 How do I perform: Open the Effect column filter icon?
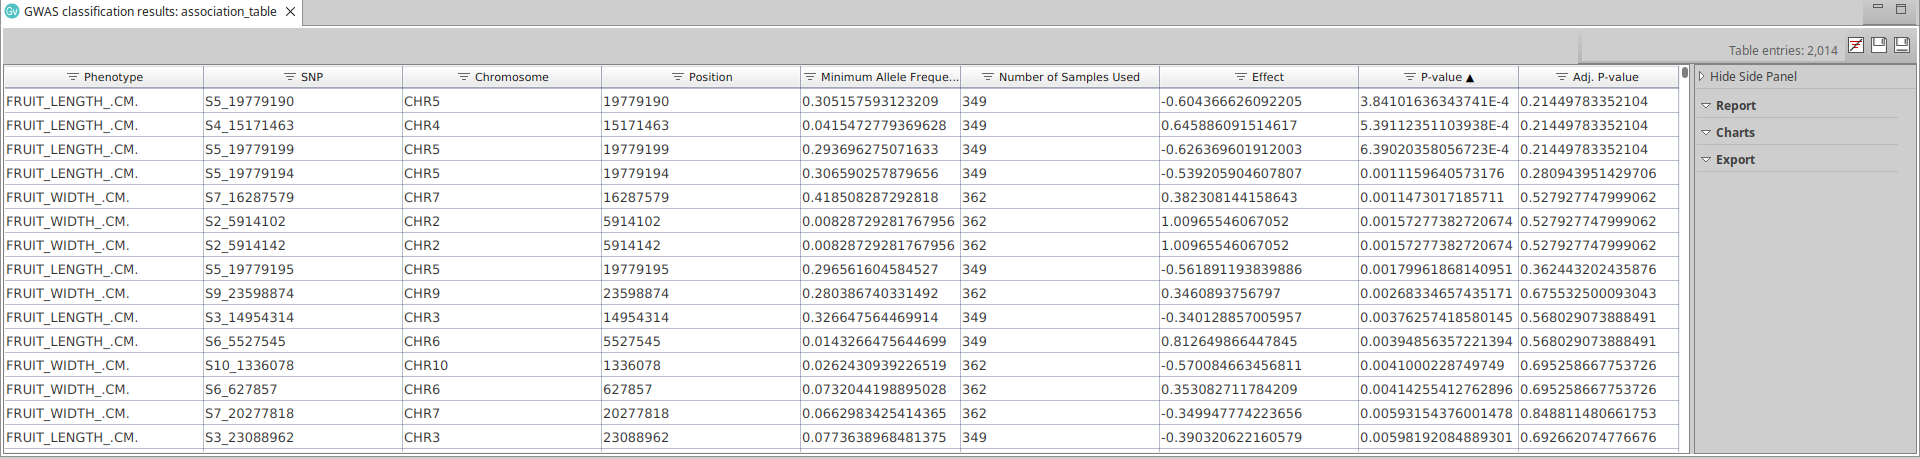tap(1241, 77)
